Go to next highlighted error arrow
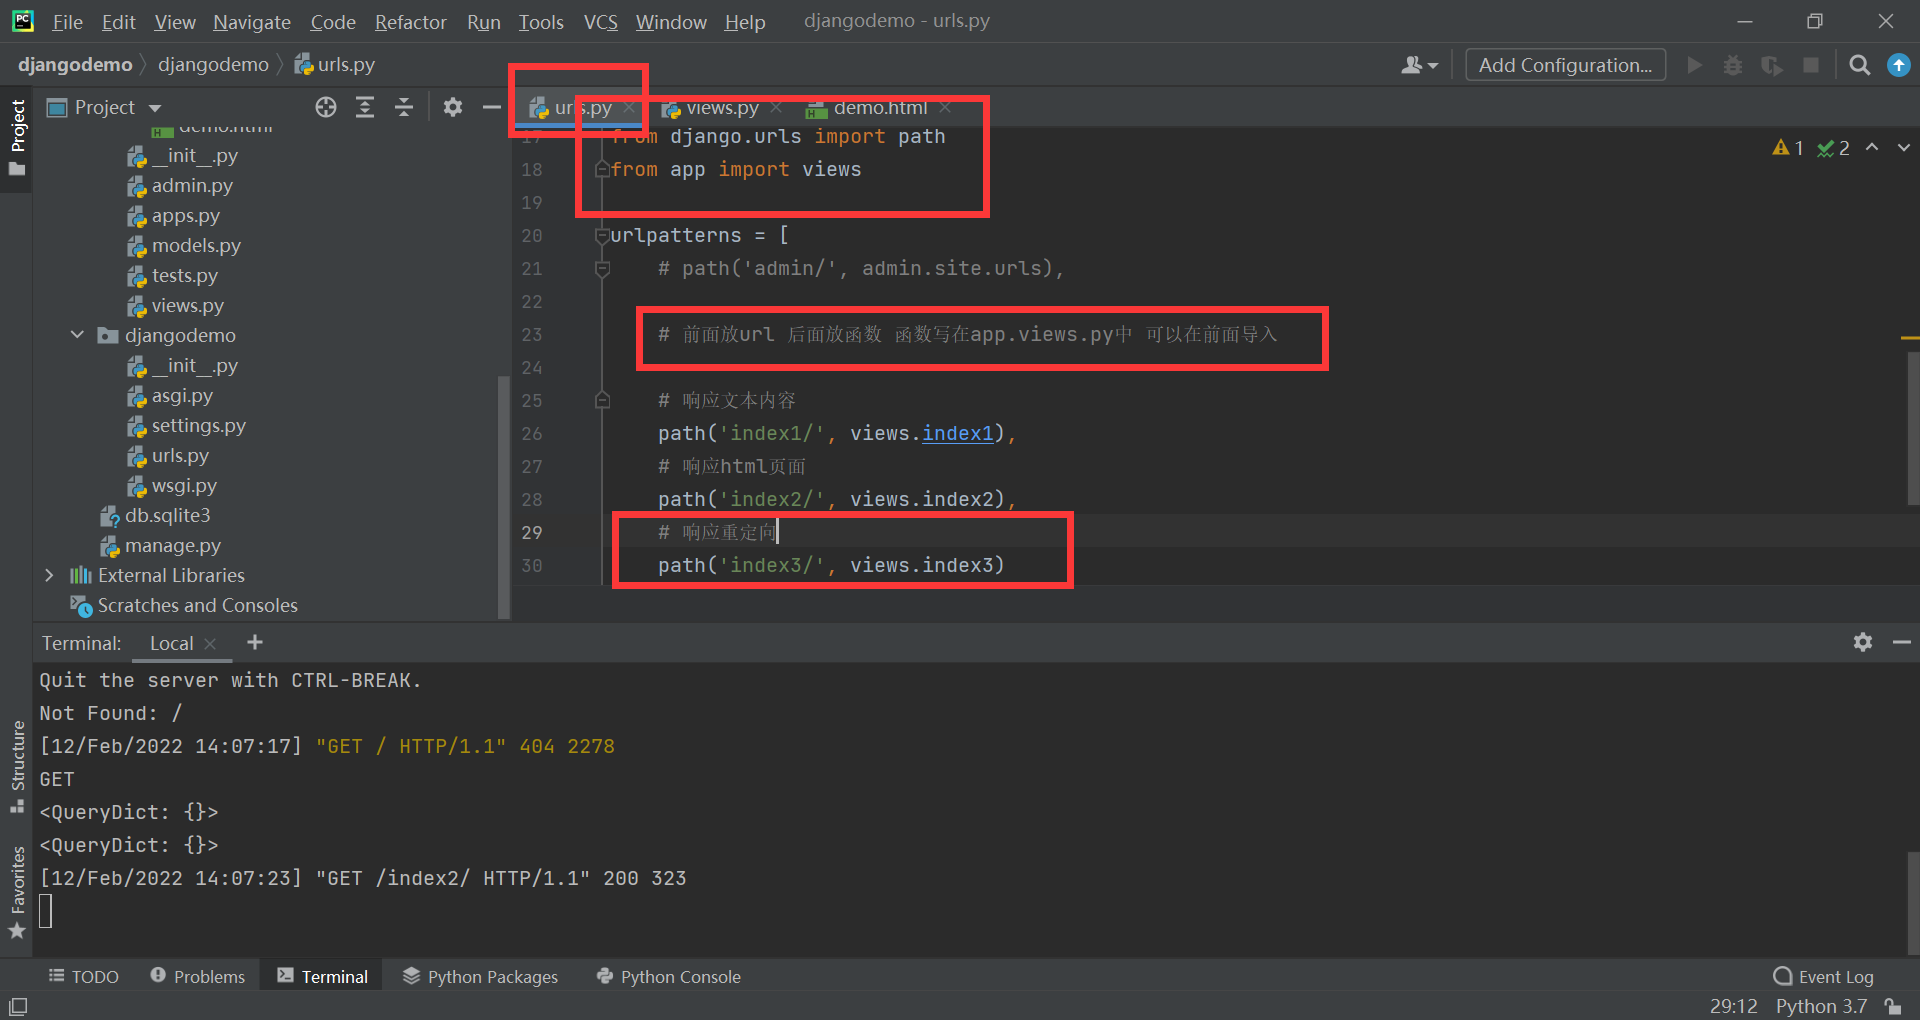Screen dimensions: 1920x1020 (1904, 147)
